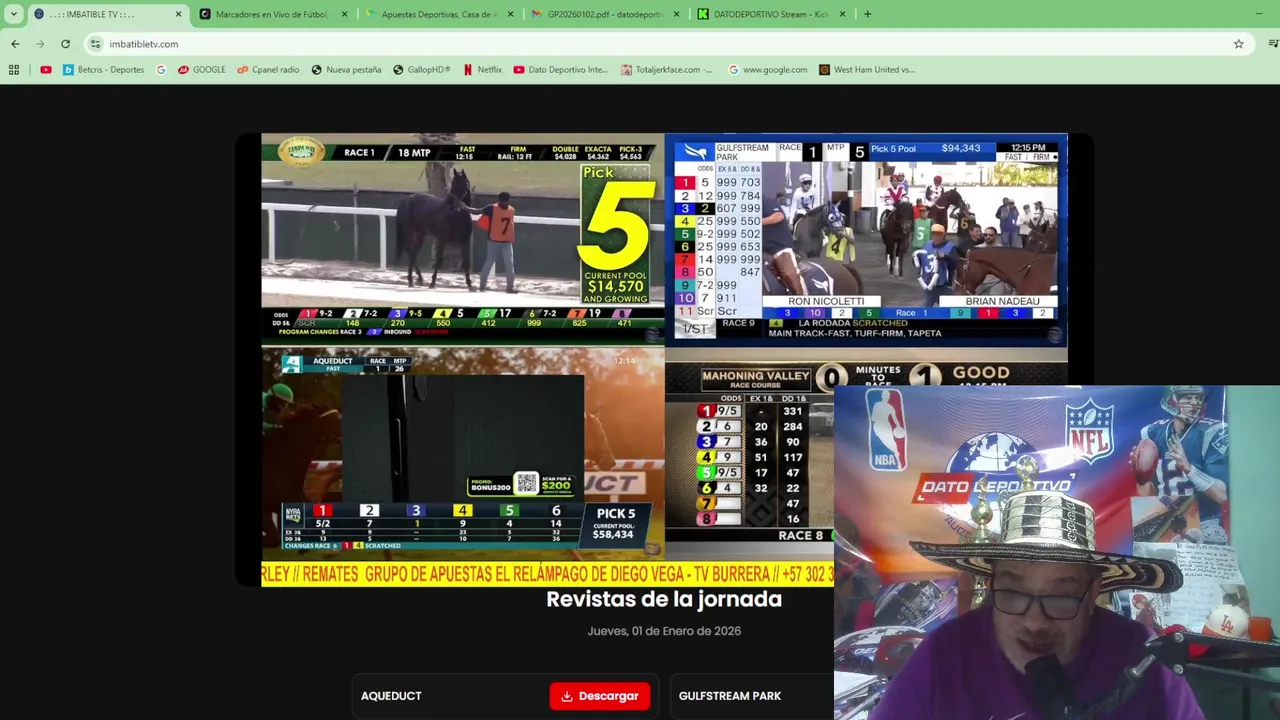Open the apps grid in bookmarks bar

(14, 70)
